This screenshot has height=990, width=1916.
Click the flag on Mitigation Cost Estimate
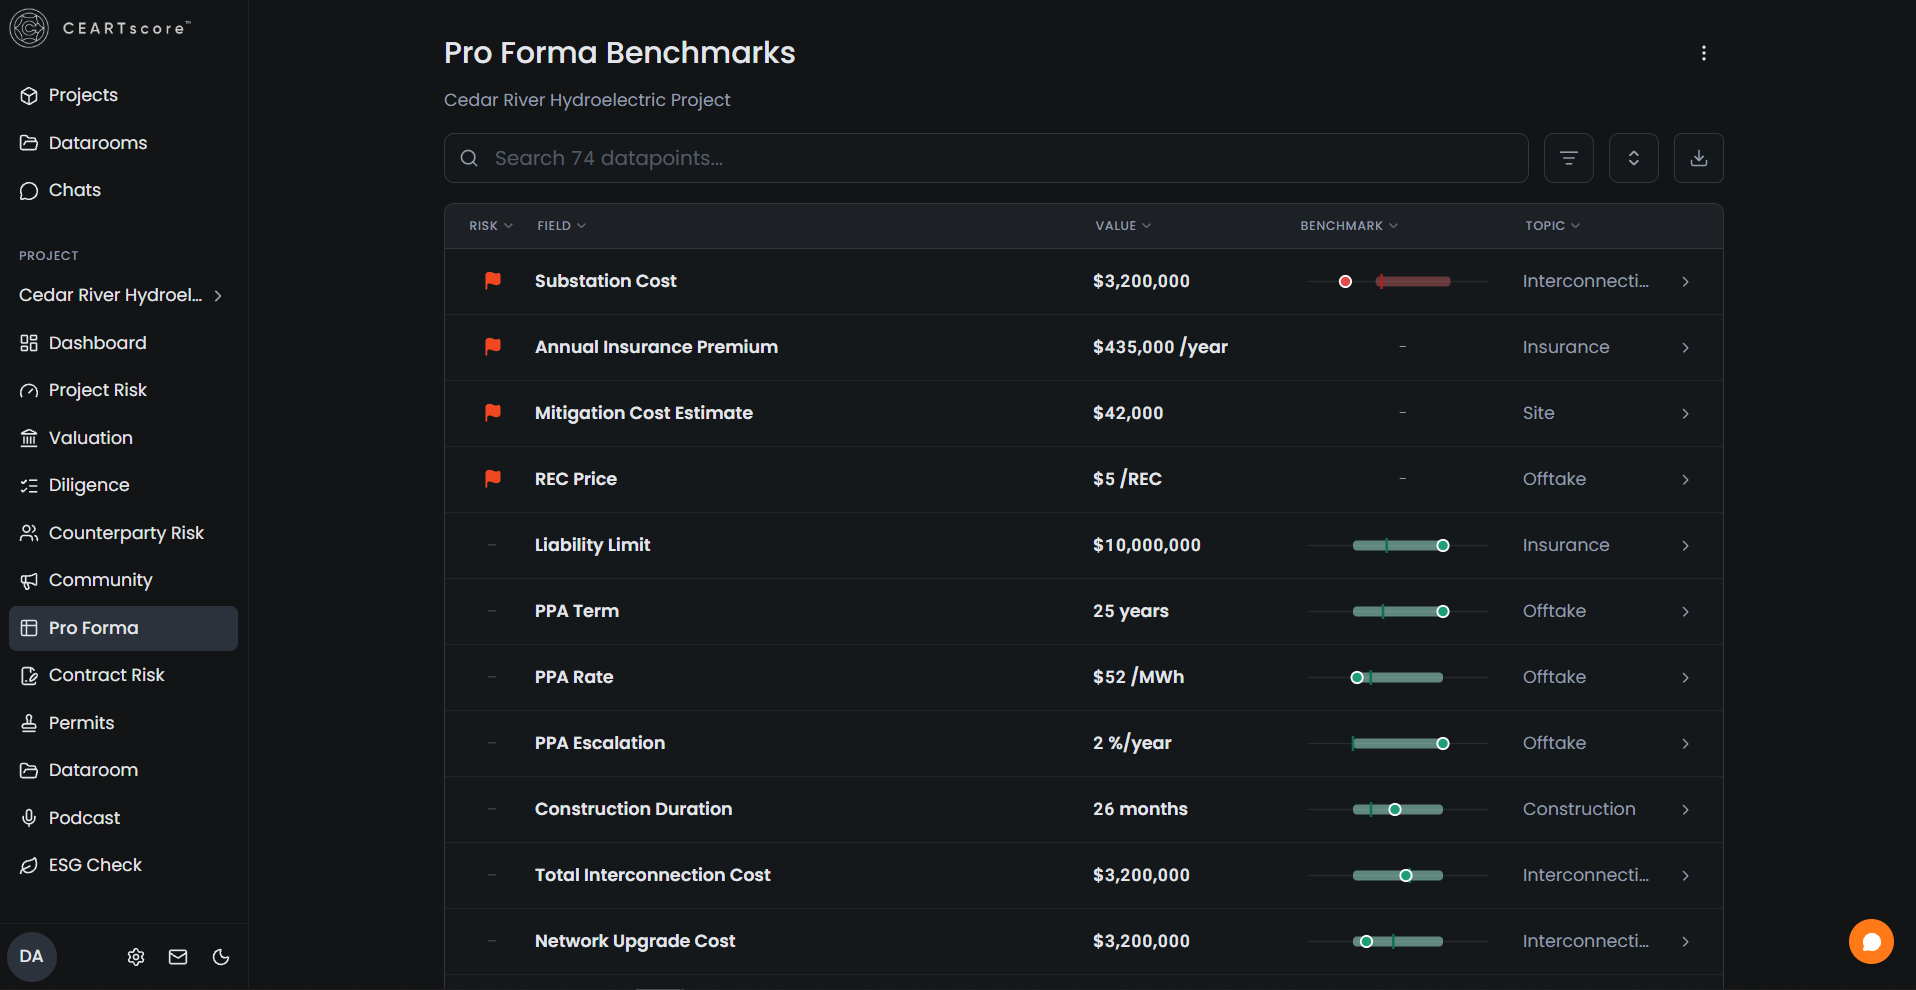point(493,413)
